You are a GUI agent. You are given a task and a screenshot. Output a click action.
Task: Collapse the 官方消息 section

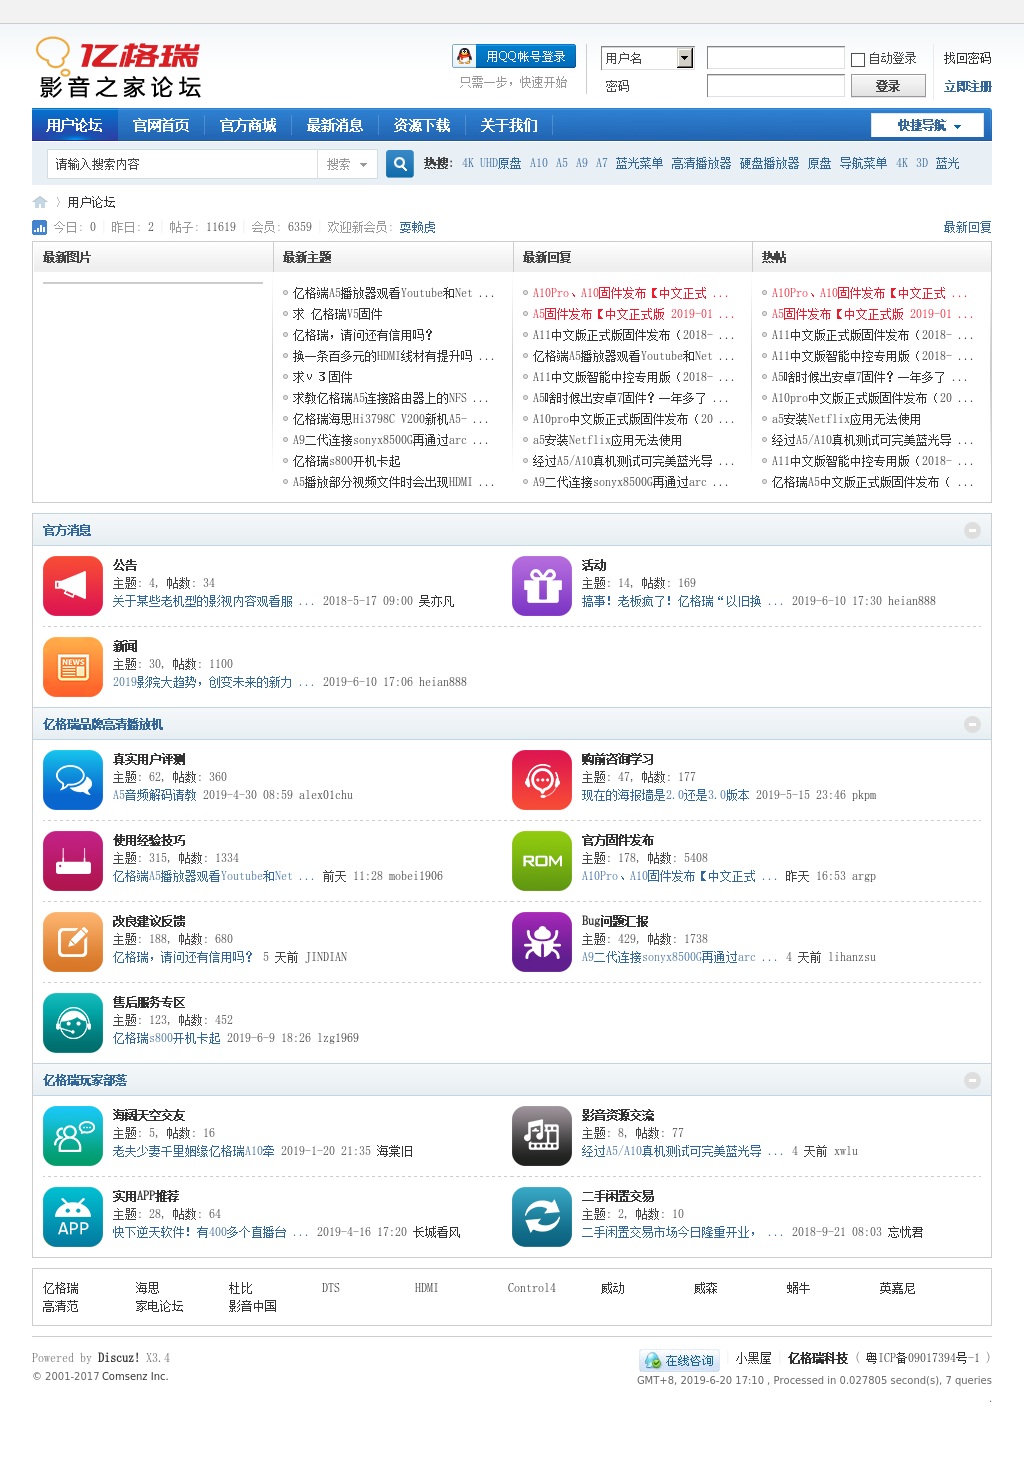972,530
